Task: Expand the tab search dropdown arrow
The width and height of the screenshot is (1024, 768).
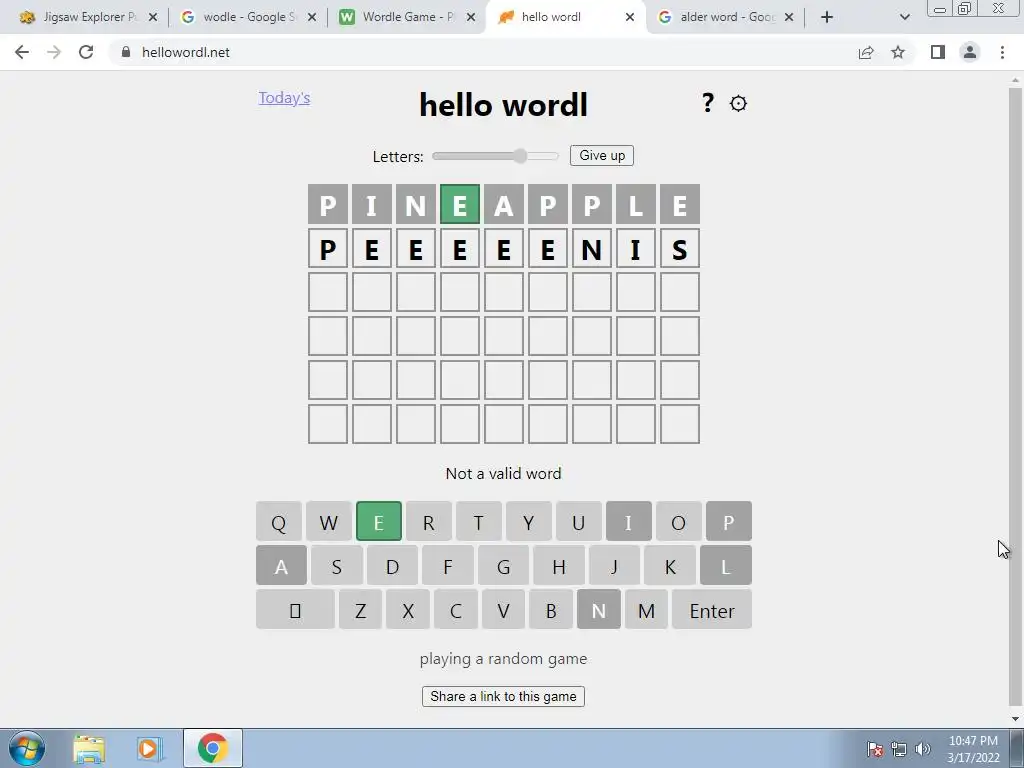Action: pos(904,17)
